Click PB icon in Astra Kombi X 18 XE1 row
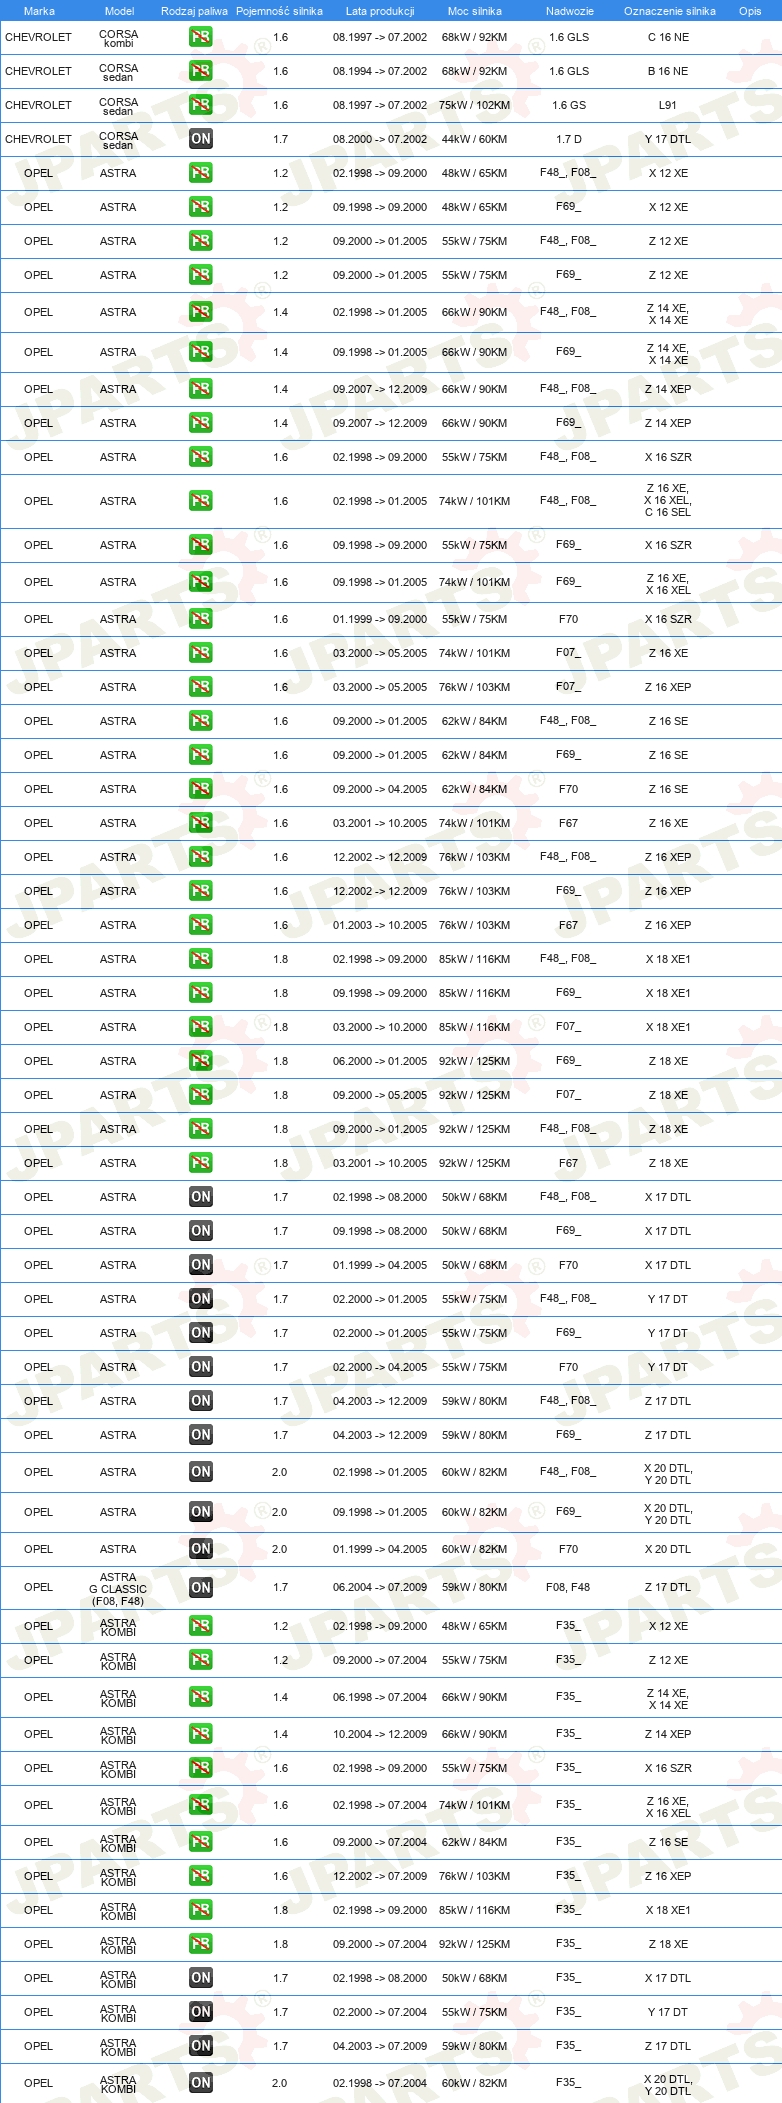782x2103 pixels. pyautogui.click(x=201, y=1910)
